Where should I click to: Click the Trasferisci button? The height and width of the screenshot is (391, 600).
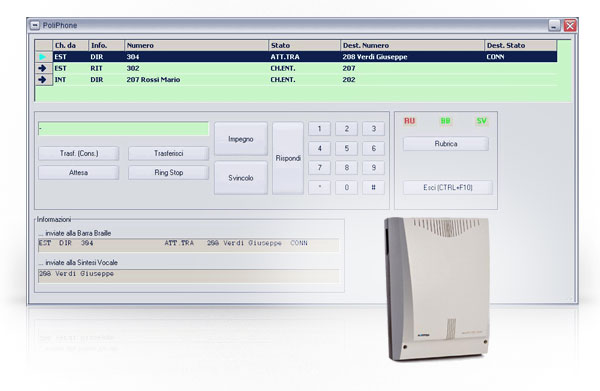coord(168,153)
